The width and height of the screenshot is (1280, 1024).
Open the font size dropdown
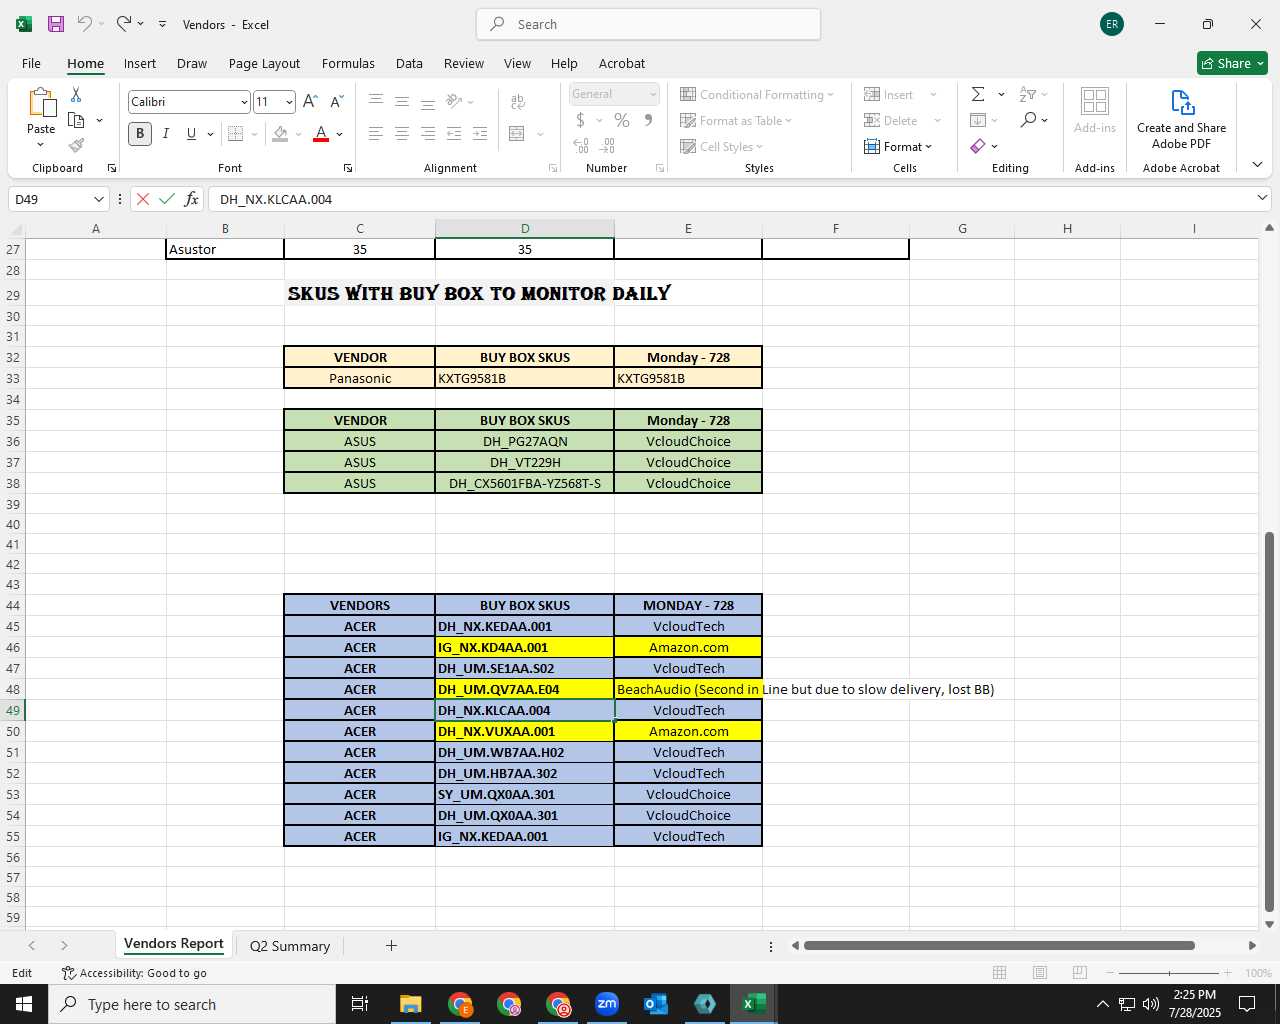click(x=289, y=102)
